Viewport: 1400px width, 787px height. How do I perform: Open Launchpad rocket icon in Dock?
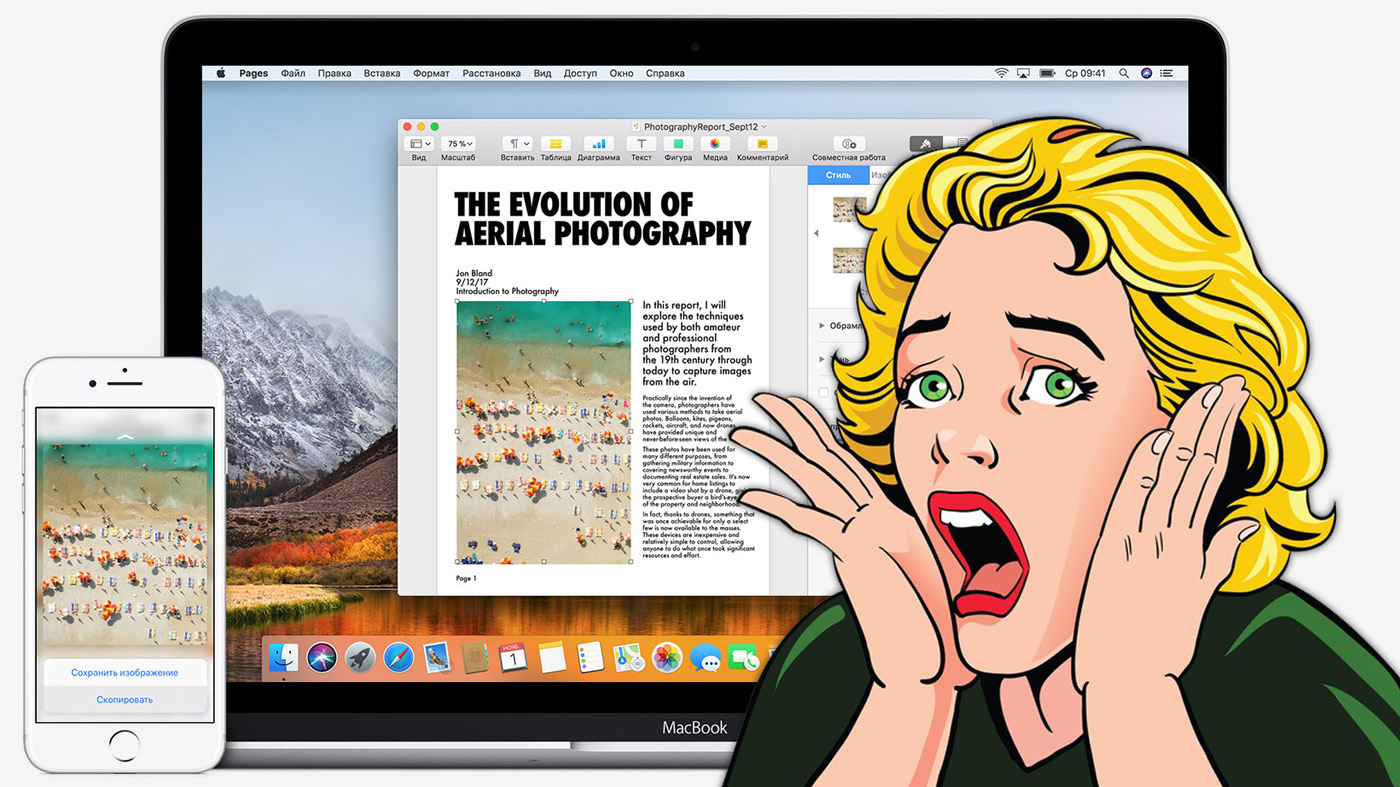[x=360, y=657]
